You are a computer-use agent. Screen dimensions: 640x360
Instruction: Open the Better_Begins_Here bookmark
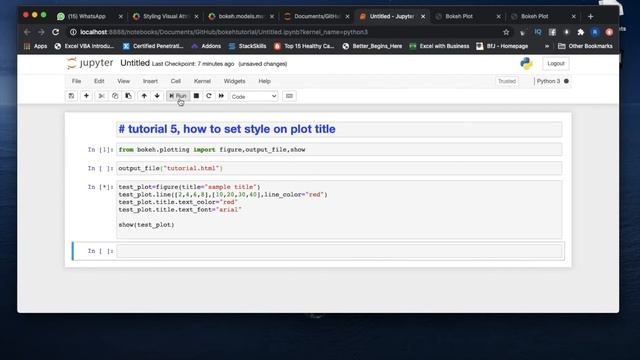pyautogui.click(x=372, y=46)
